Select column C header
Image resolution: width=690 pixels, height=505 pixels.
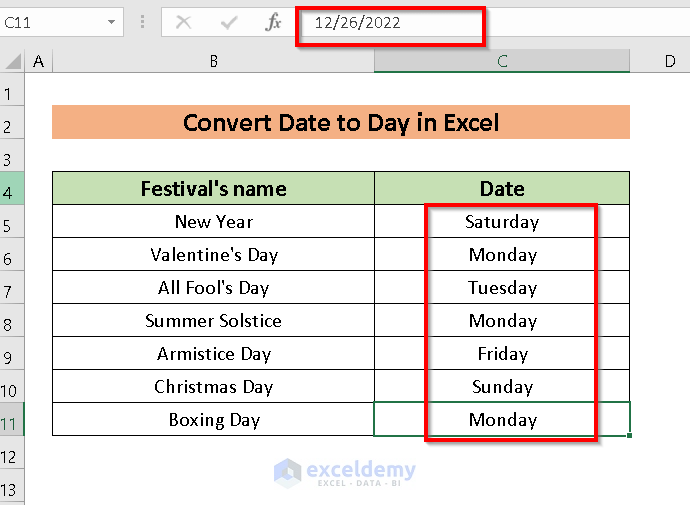502,61
